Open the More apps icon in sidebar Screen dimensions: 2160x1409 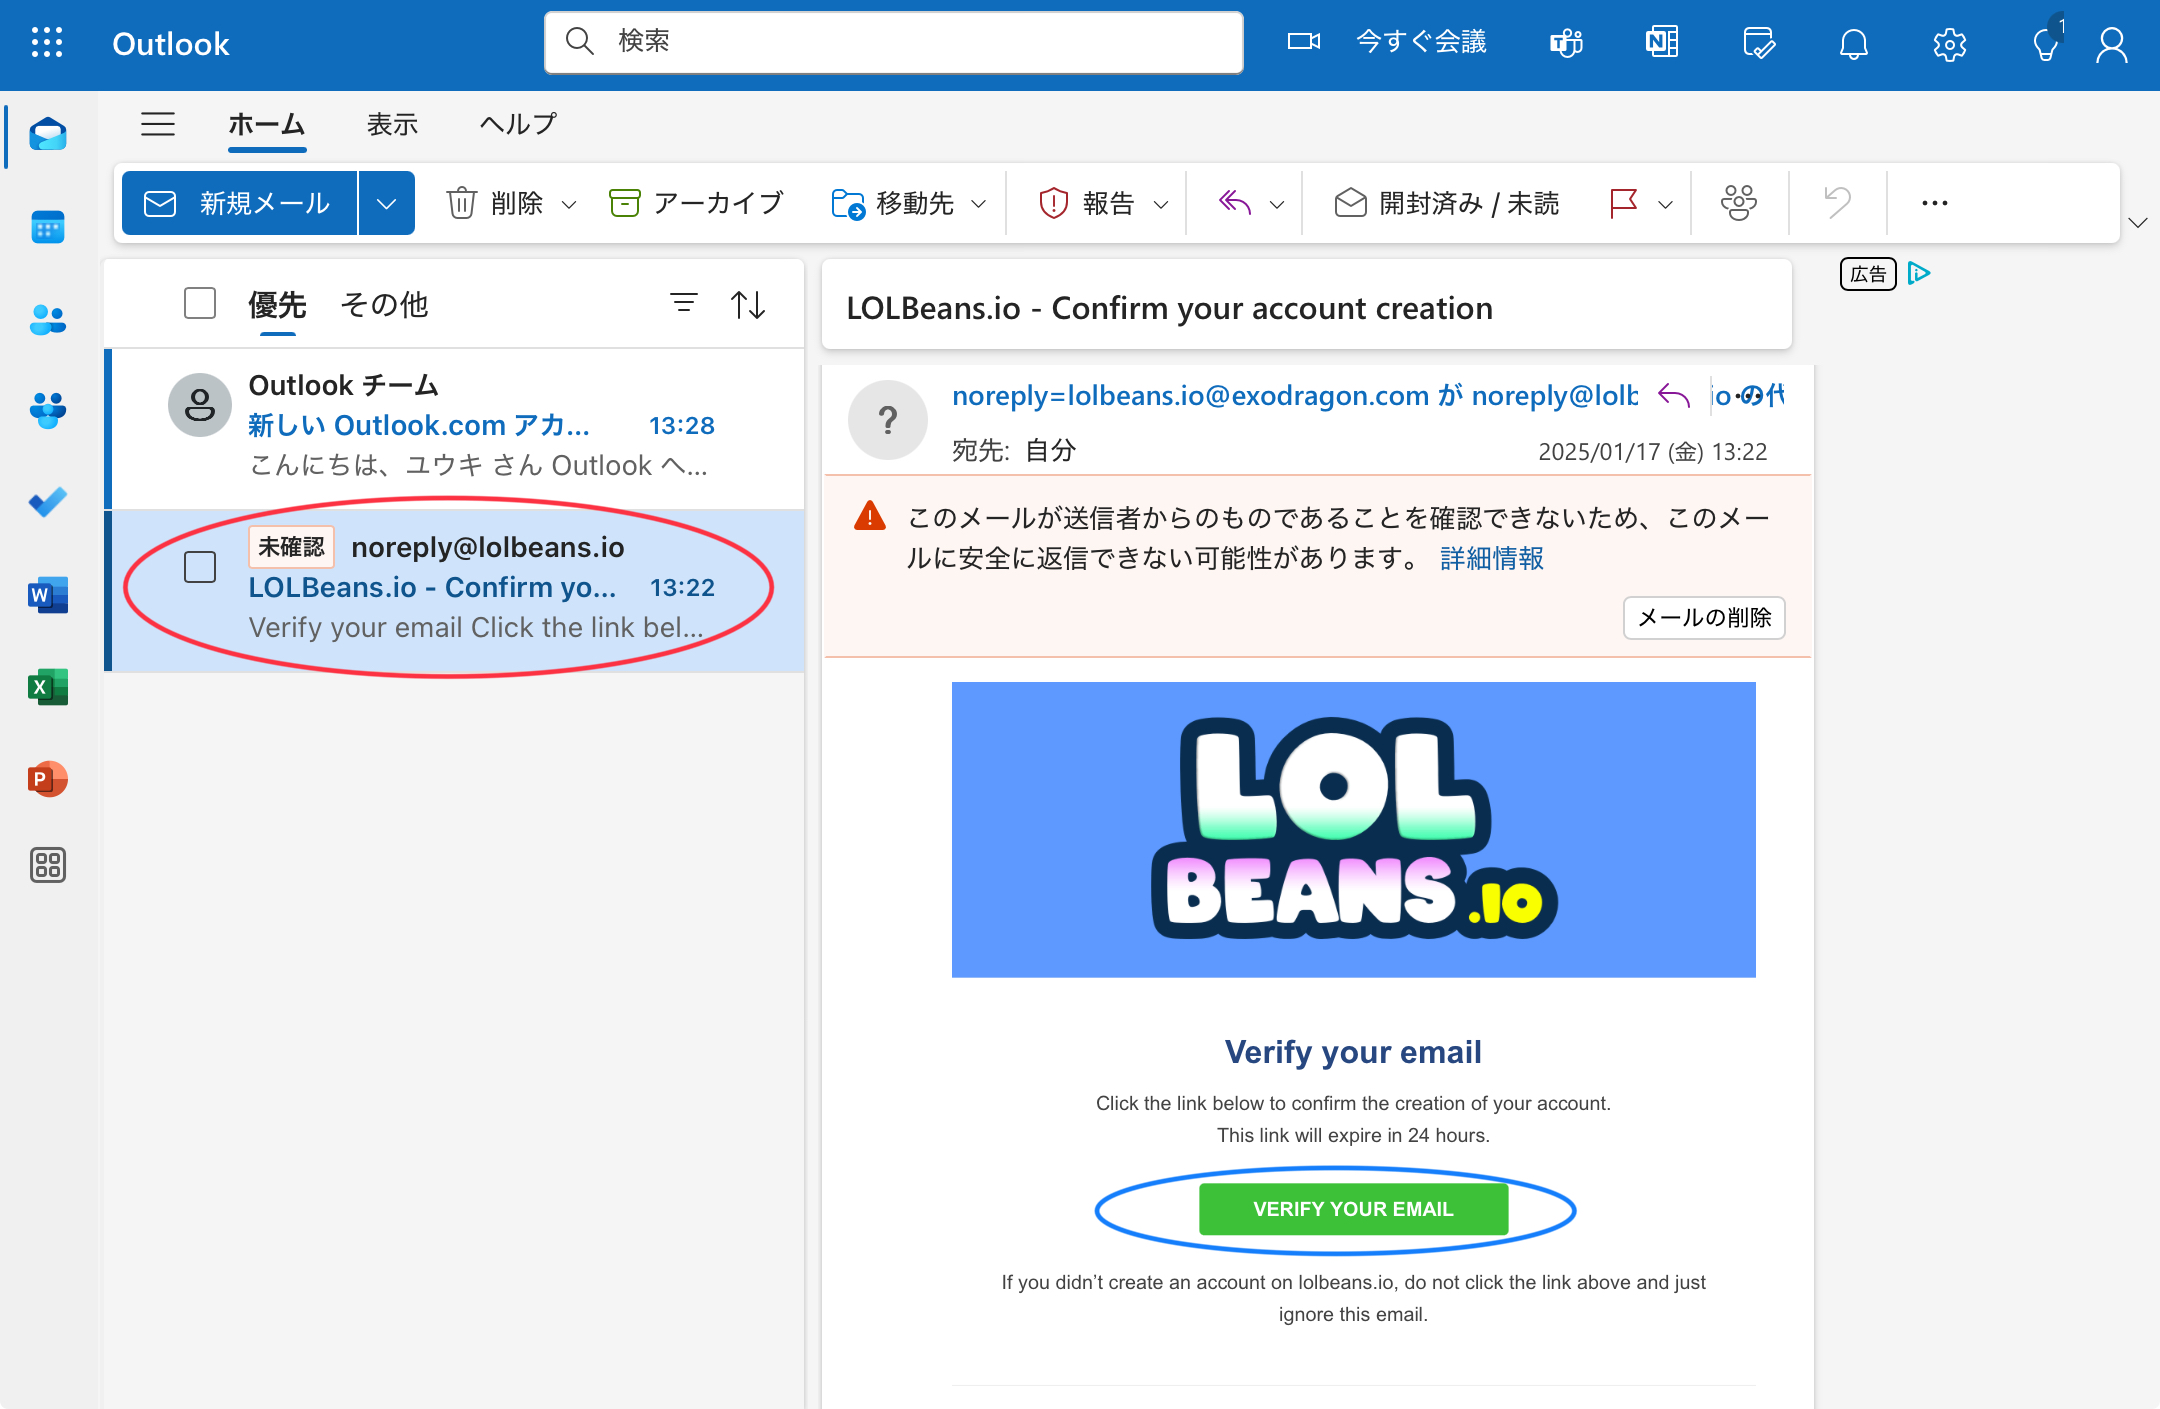pos(48,865)
